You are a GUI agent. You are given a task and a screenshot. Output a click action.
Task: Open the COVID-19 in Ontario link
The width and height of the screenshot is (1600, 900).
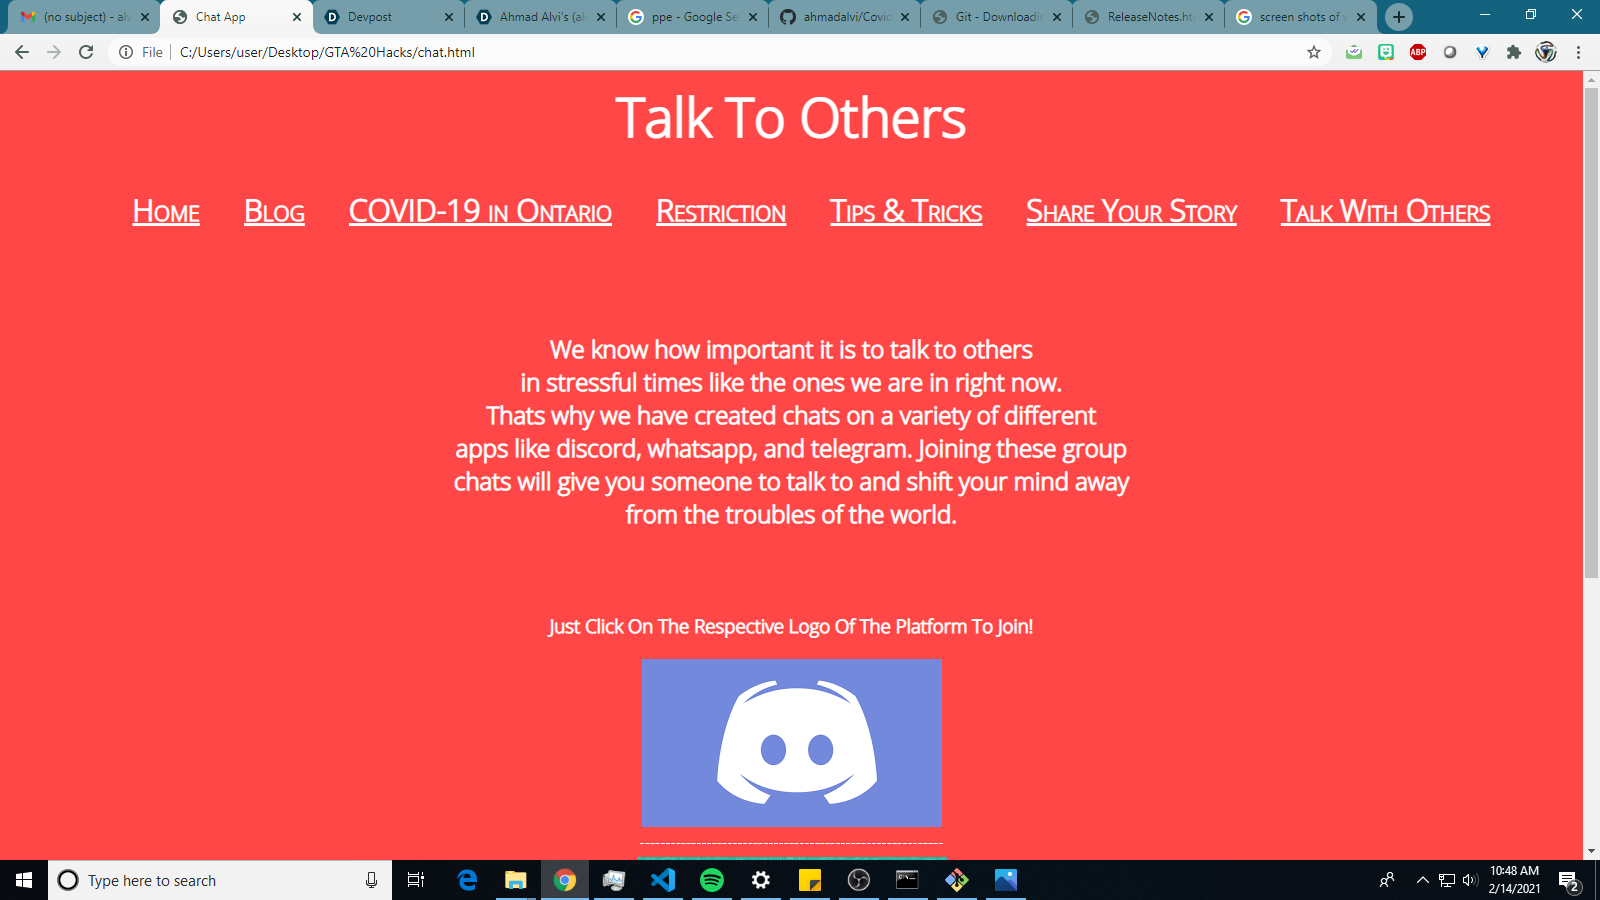[x=480, y=212]
